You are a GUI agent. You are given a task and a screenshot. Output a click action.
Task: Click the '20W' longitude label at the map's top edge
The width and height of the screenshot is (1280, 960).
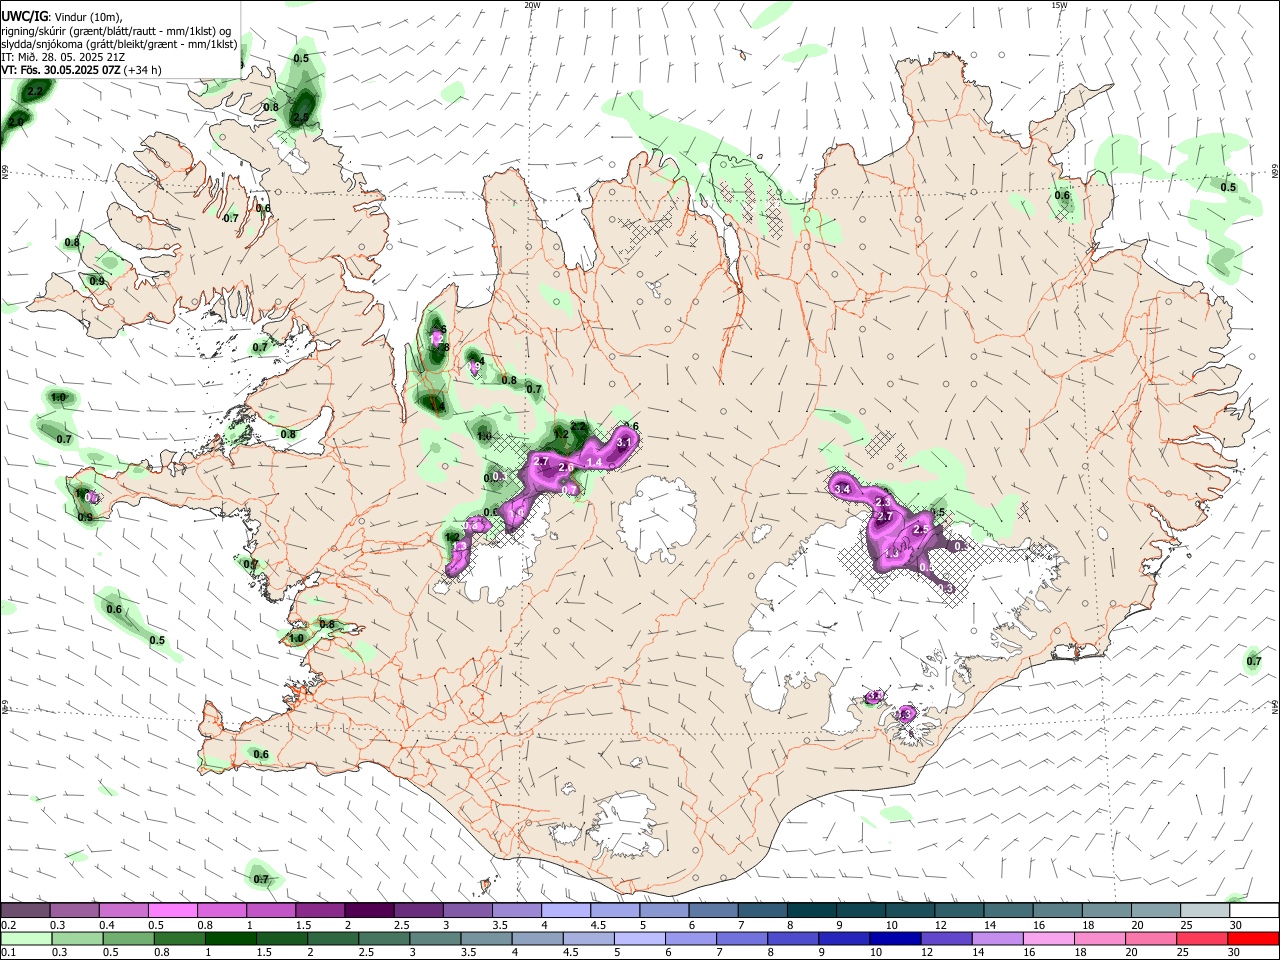click(532, 5)
